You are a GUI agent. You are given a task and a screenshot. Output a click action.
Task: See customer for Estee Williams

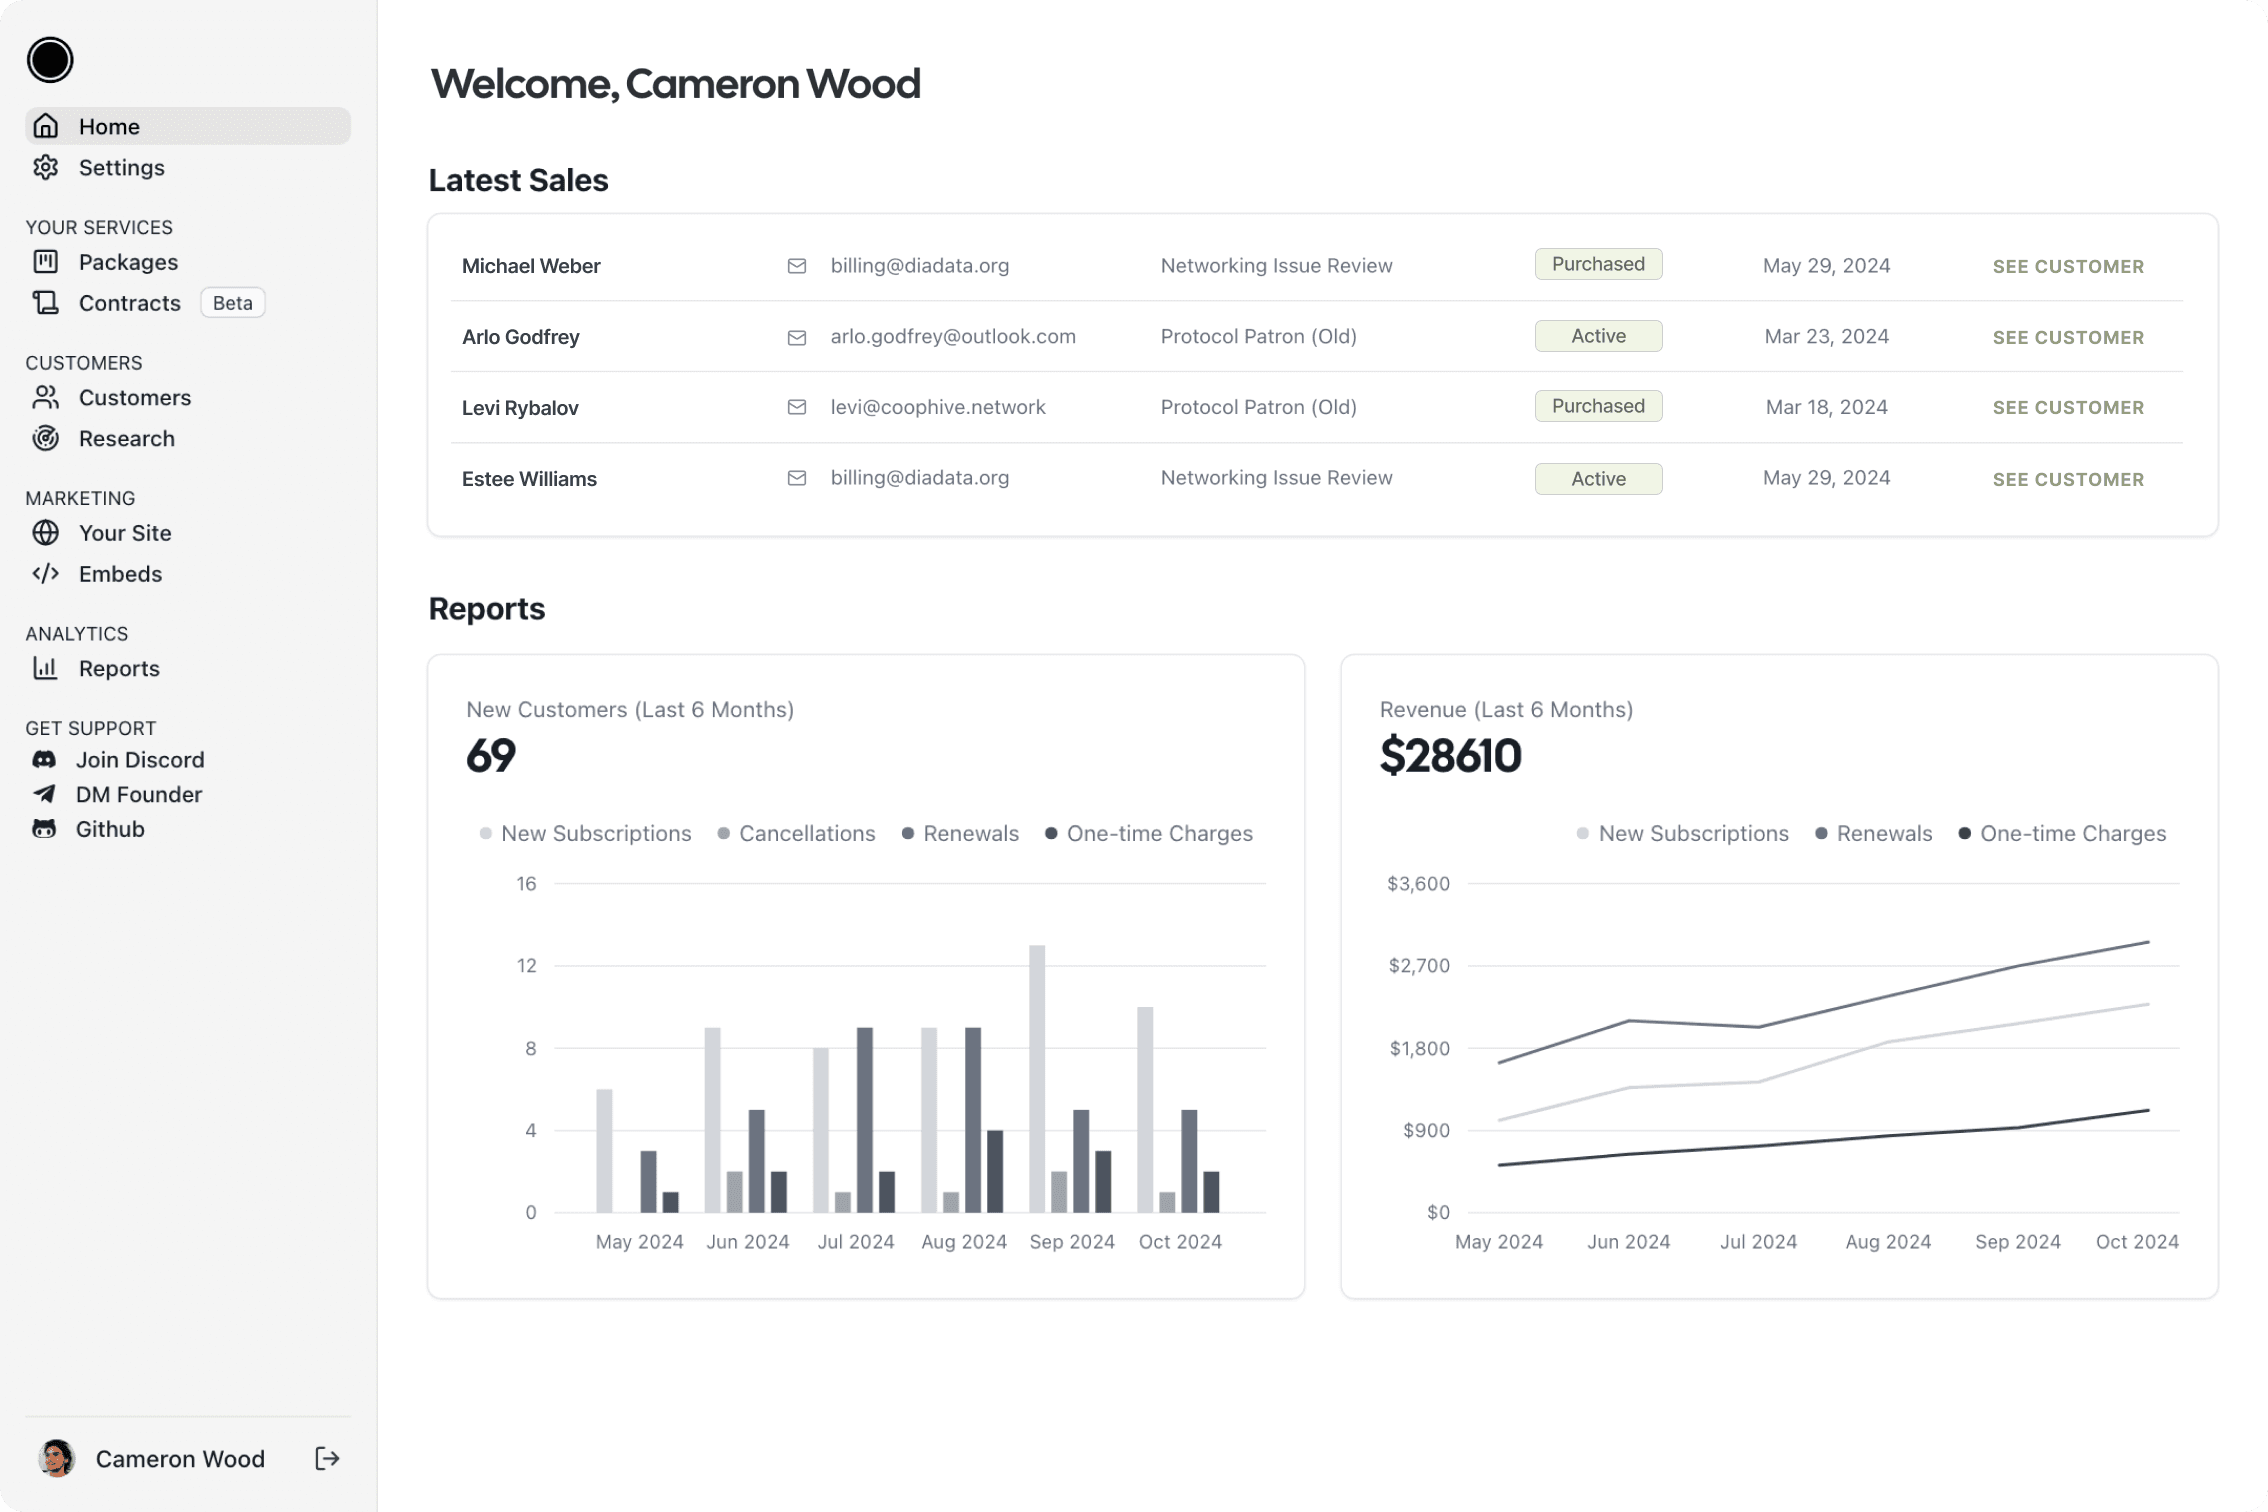(x=2068, y=479)
